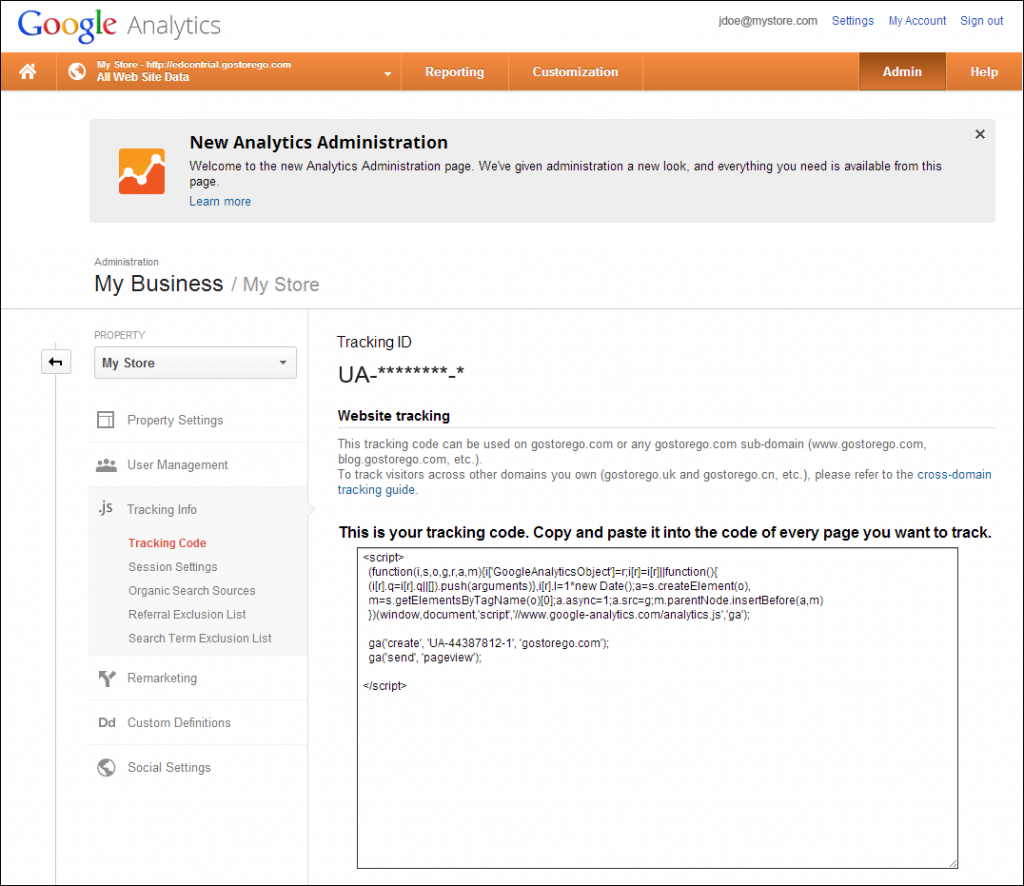
Task: Click the Social Settings globe icon
Action: (x=106, y=767)
